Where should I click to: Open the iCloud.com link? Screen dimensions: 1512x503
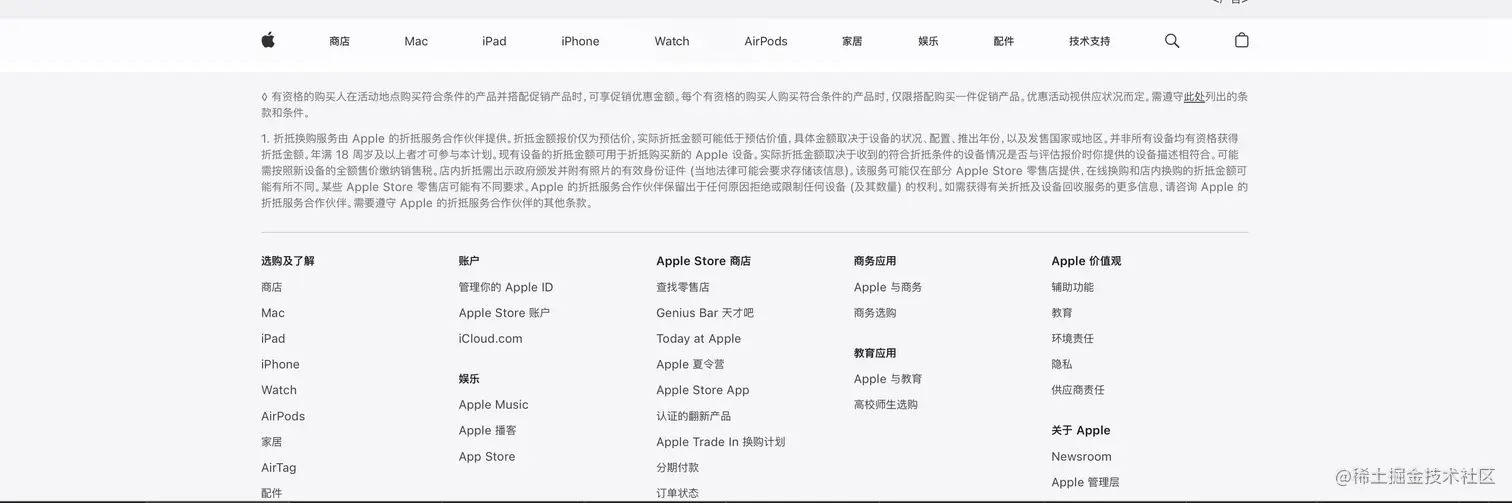[x=491, y=339]
